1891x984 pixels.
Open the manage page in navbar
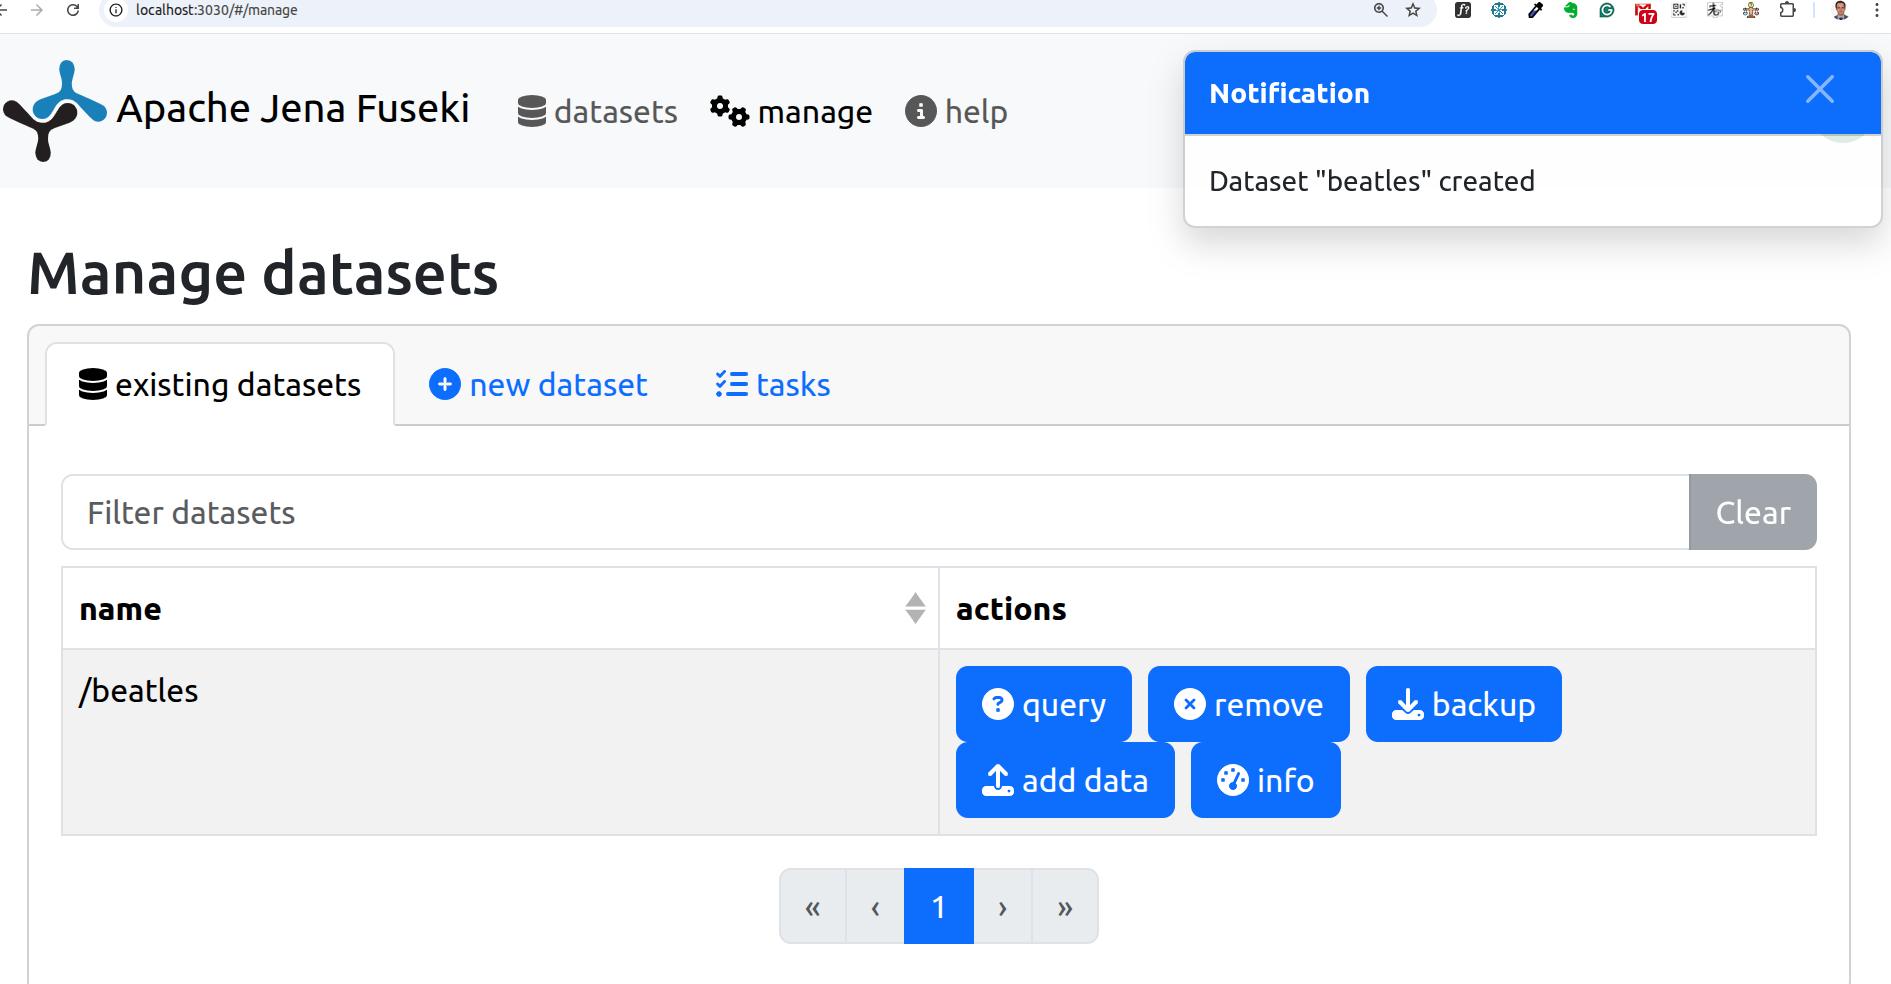(791, 112)
